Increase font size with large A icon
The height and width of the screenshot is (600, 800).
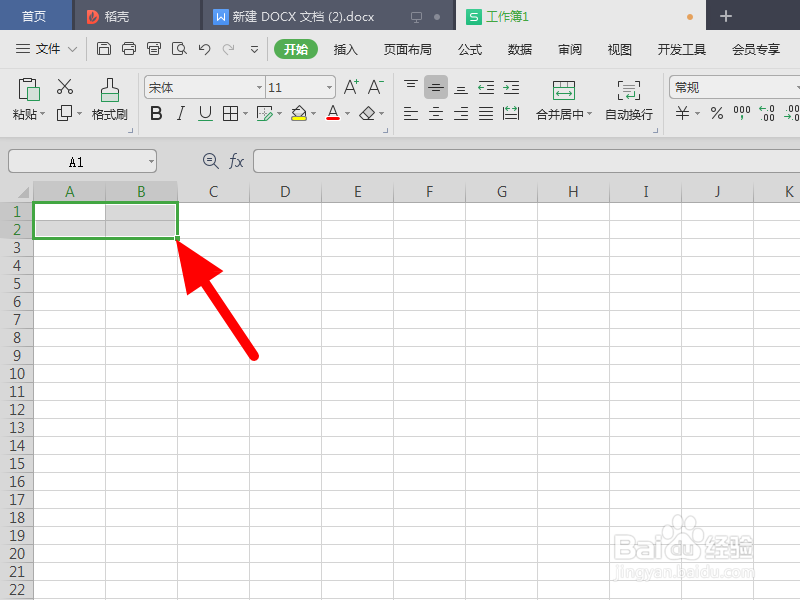point(351,87)
